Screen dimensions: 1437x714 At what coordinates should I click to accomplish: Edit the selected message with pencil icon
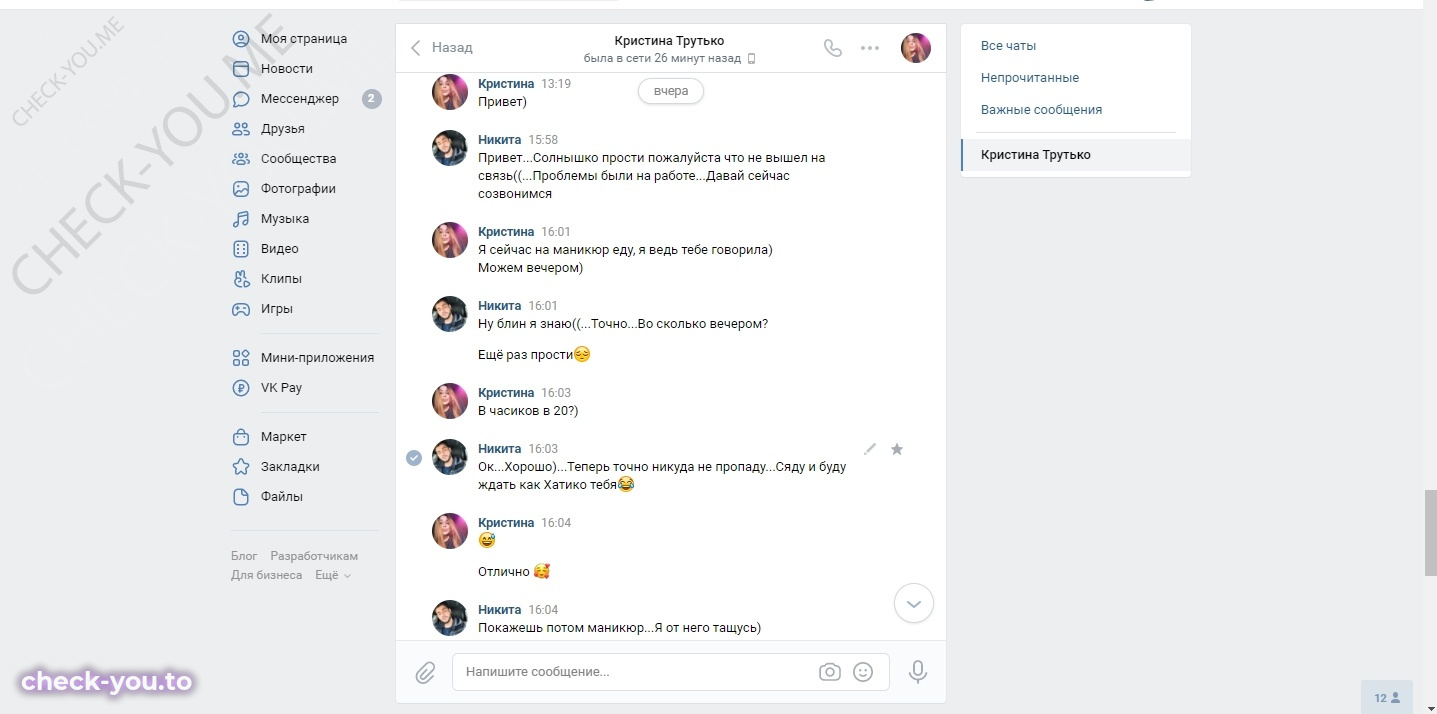click(x=870, y=449)
